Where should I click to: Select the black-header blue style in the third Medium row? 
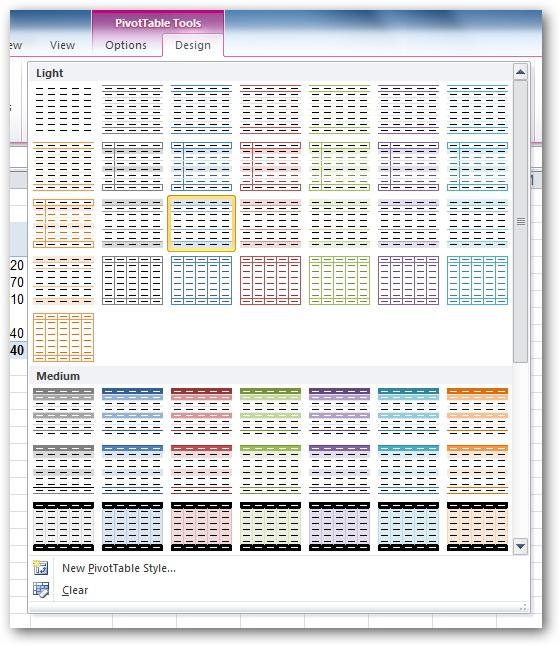132,526
